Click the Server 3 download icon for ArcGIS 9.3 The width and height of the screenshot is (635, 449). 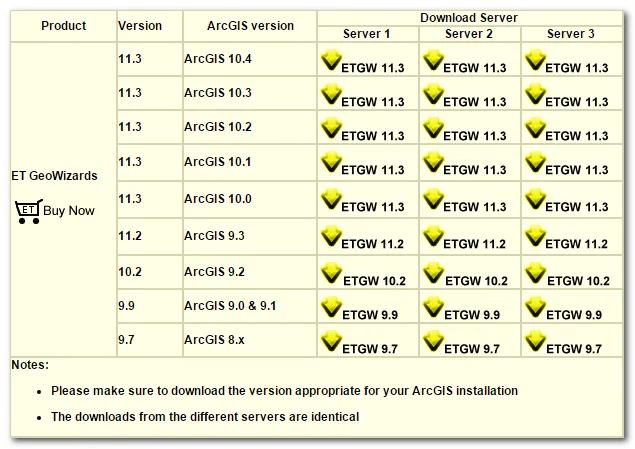tap(535, 237)
